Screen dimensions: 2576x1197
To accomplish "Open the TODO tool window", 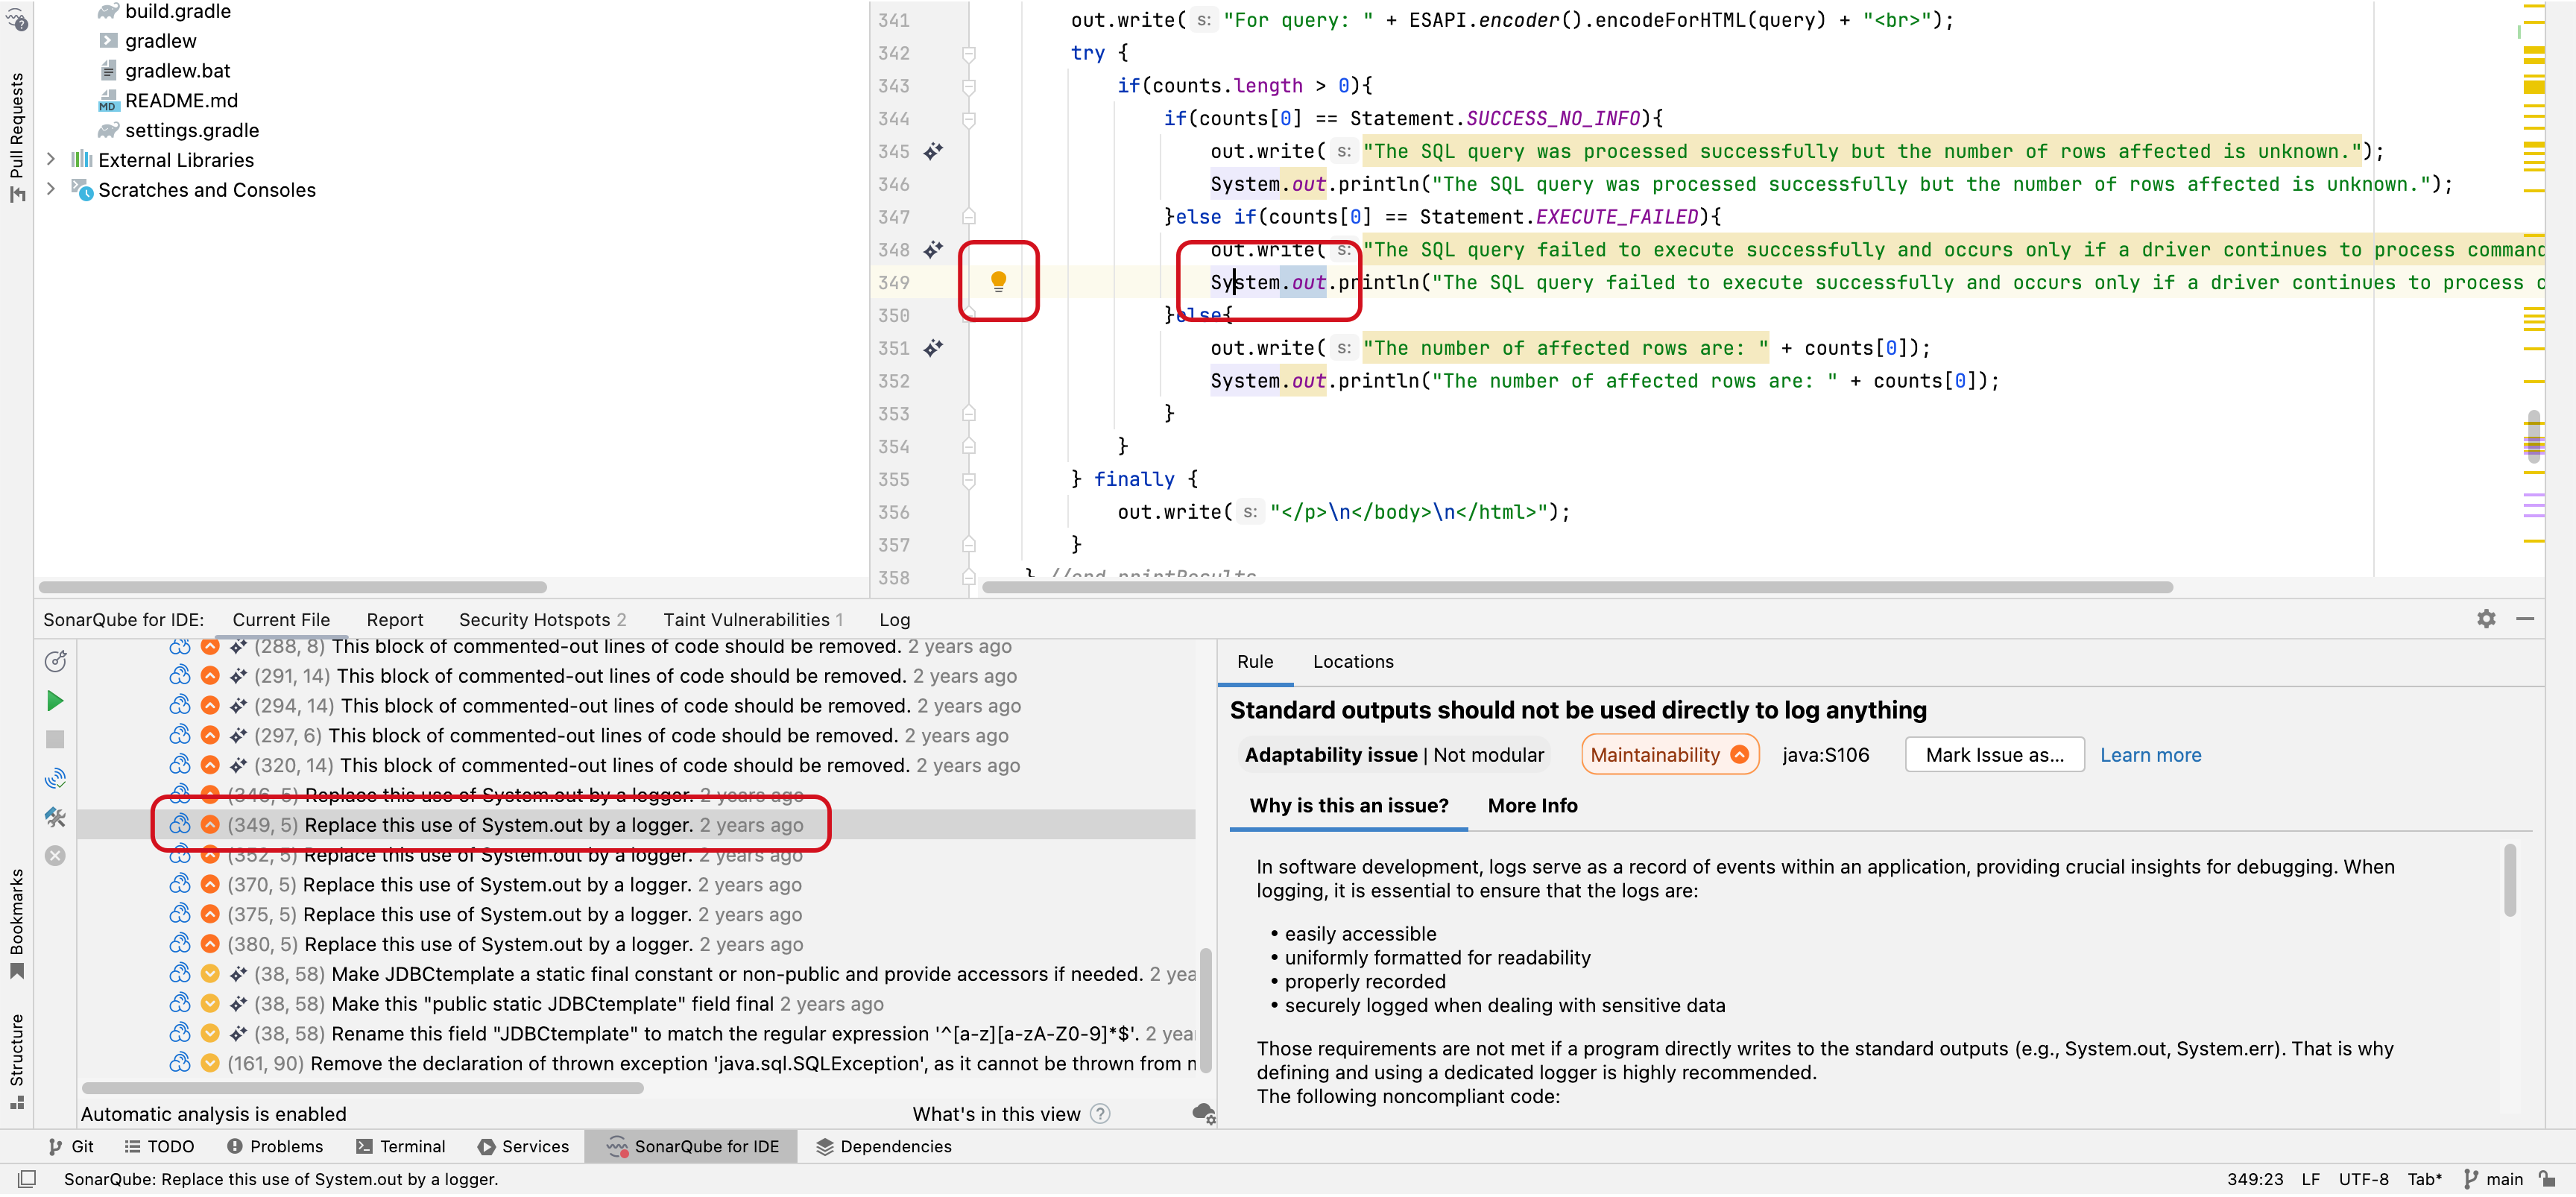I will (x=159, y=1146).
